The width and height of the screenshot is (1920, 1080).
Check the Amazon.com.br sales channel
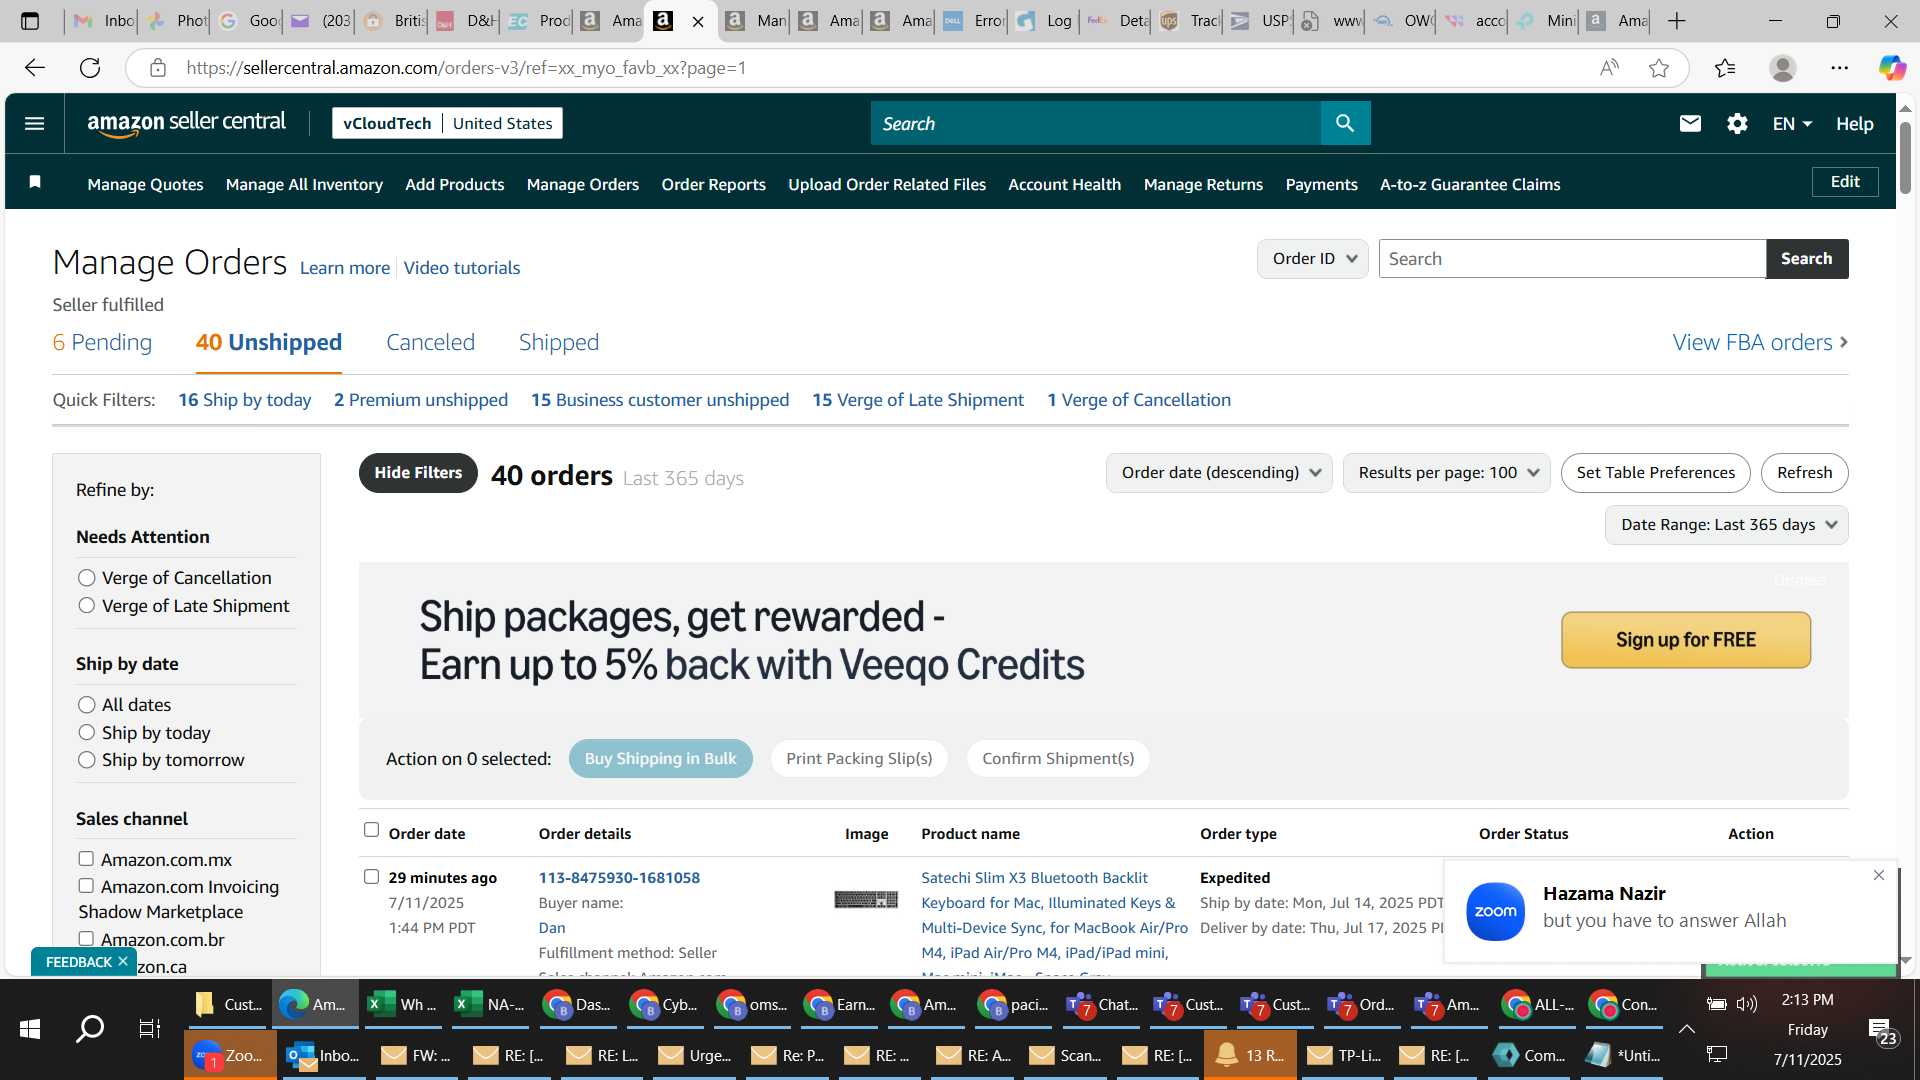[x=86, y=939]
